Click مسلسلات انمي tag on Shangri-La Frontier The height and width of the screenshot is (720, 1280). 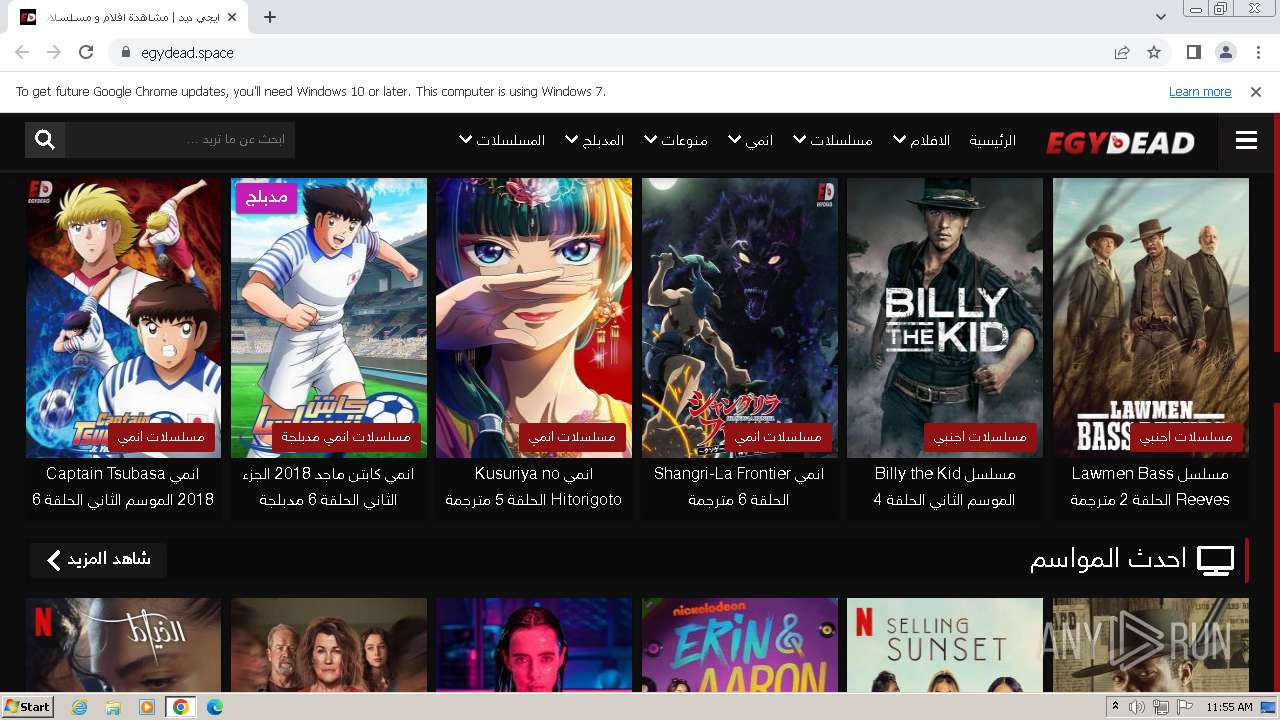pos(778,437)
